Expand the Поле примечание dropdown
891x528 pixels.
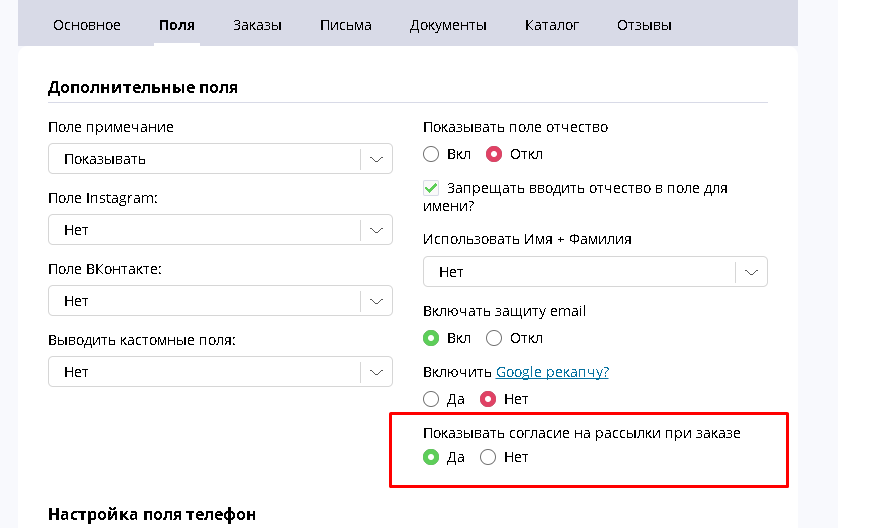(x=220, y=159)
